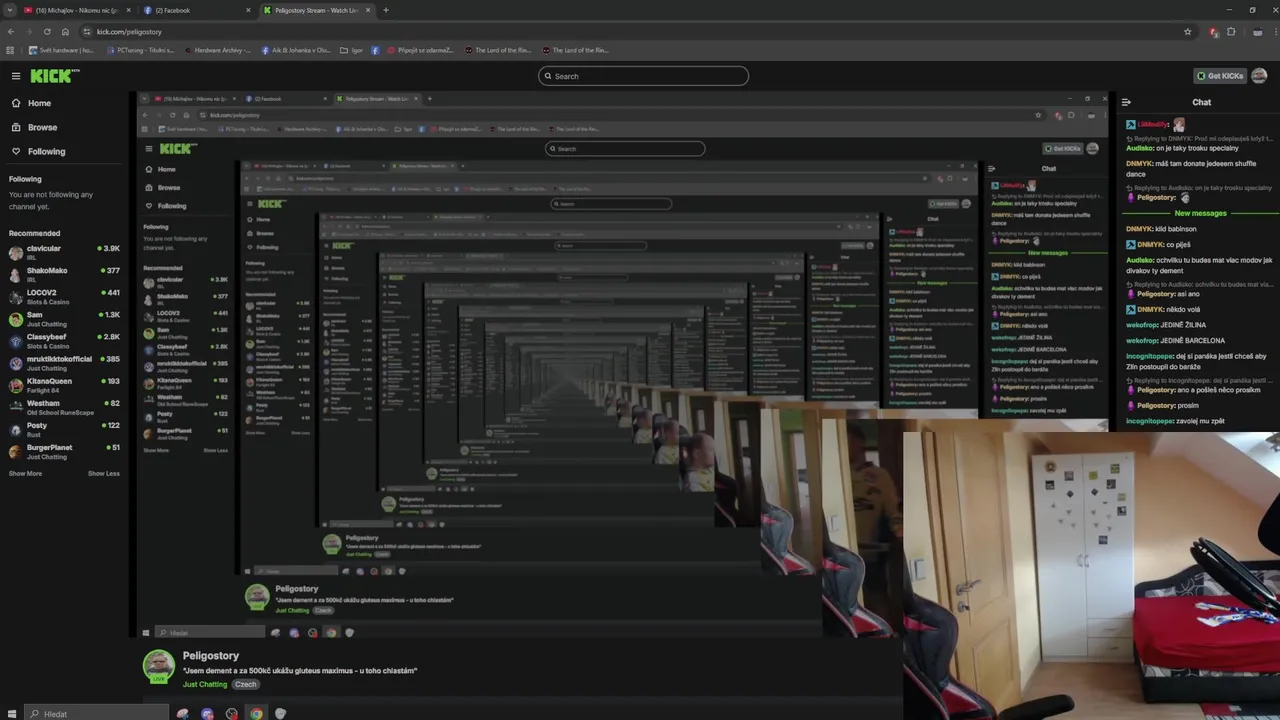
Task: Open the PCTuning bookmark
Action: point(140,50)
